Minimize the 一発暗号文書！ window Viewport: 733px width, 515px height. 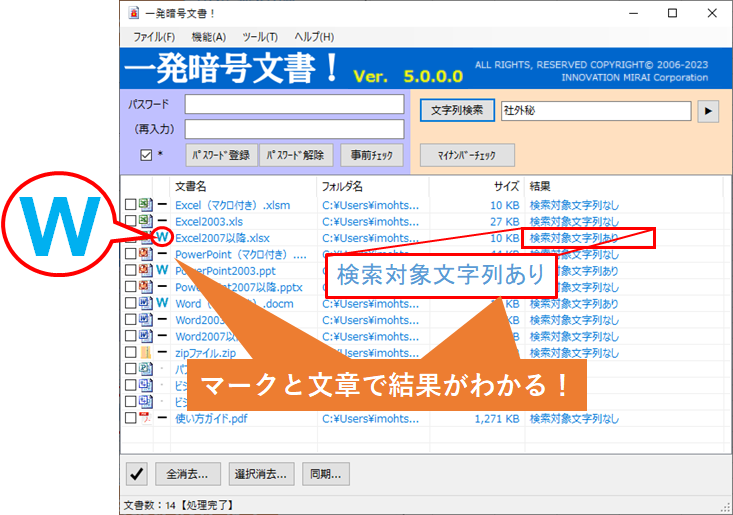pyautogui.click(x=633, y=13)
